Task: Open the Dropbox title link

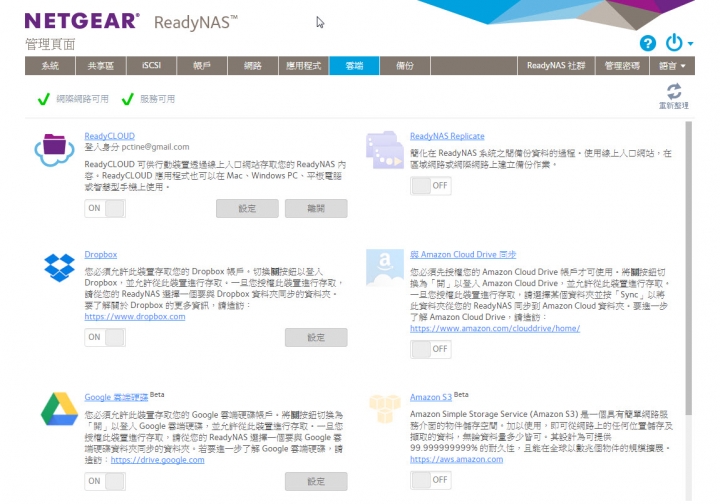Action: pyautogui.click(x=101, y=254)
